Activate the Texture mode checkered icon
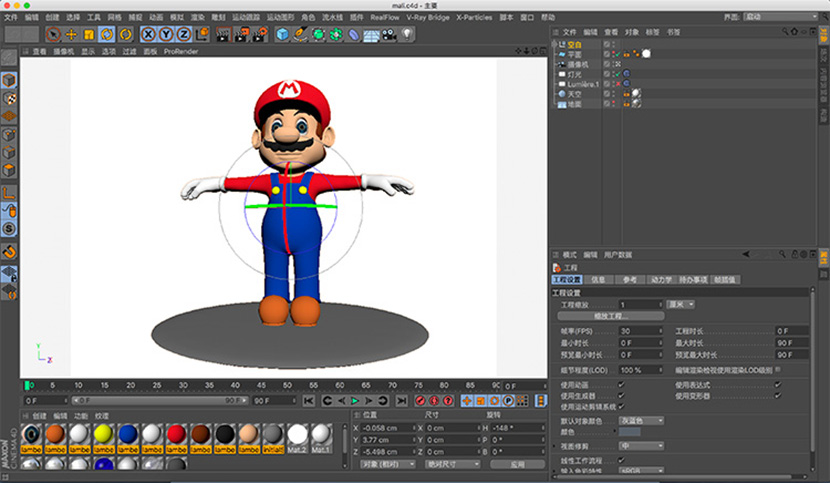830x483 pixels. coord(9,99)
